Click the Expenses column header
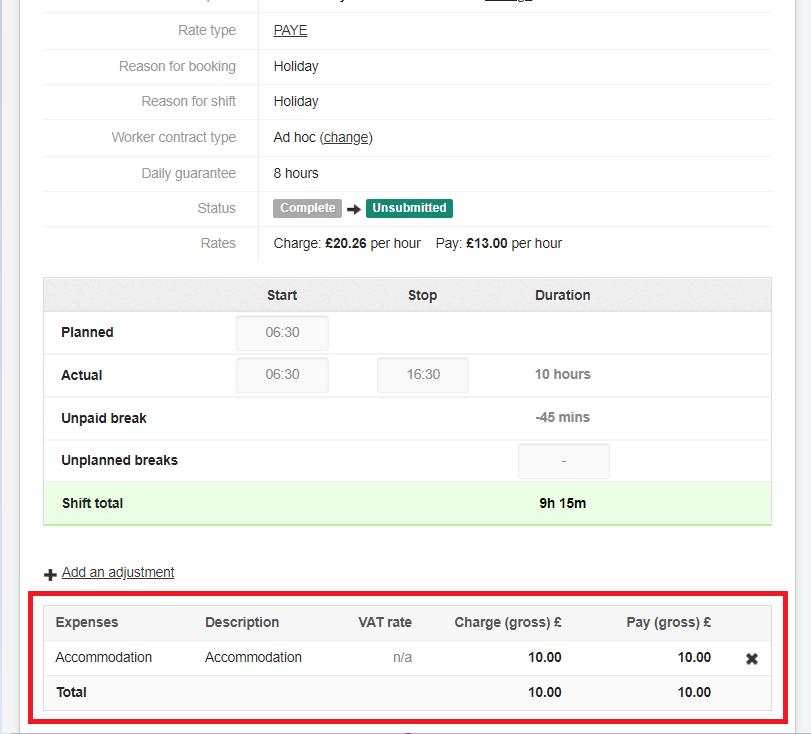811x734 pixels. tap(87, 622)
